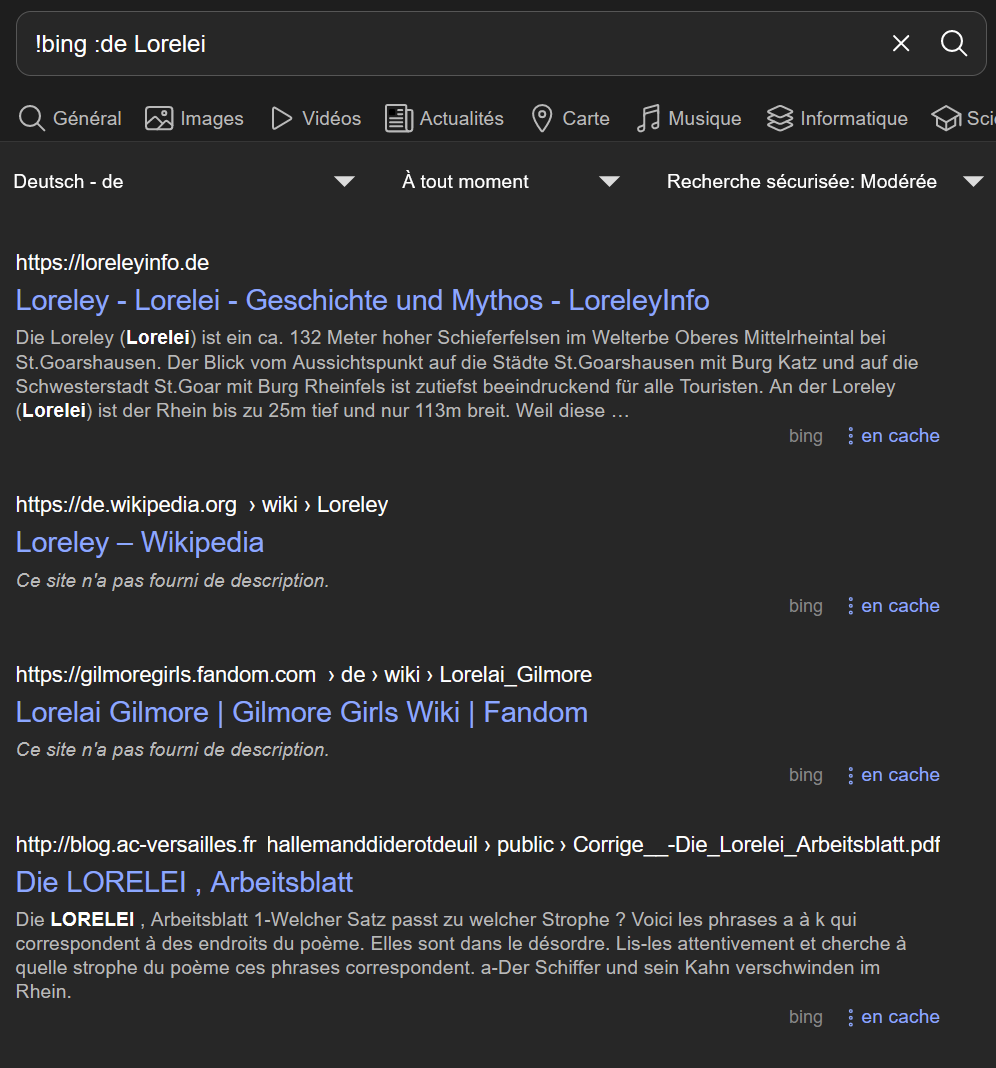Click 'Ce site n'a pas fourni de description' under Gilmore Girls
This screenshot has height=1068, width=996.
[x=172, y=749]
